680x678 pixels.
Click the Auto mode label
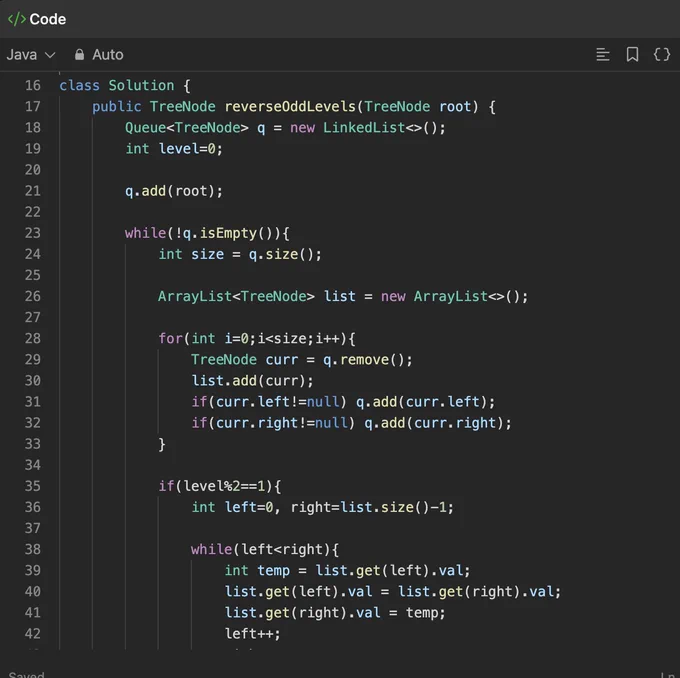click(108, 55)
